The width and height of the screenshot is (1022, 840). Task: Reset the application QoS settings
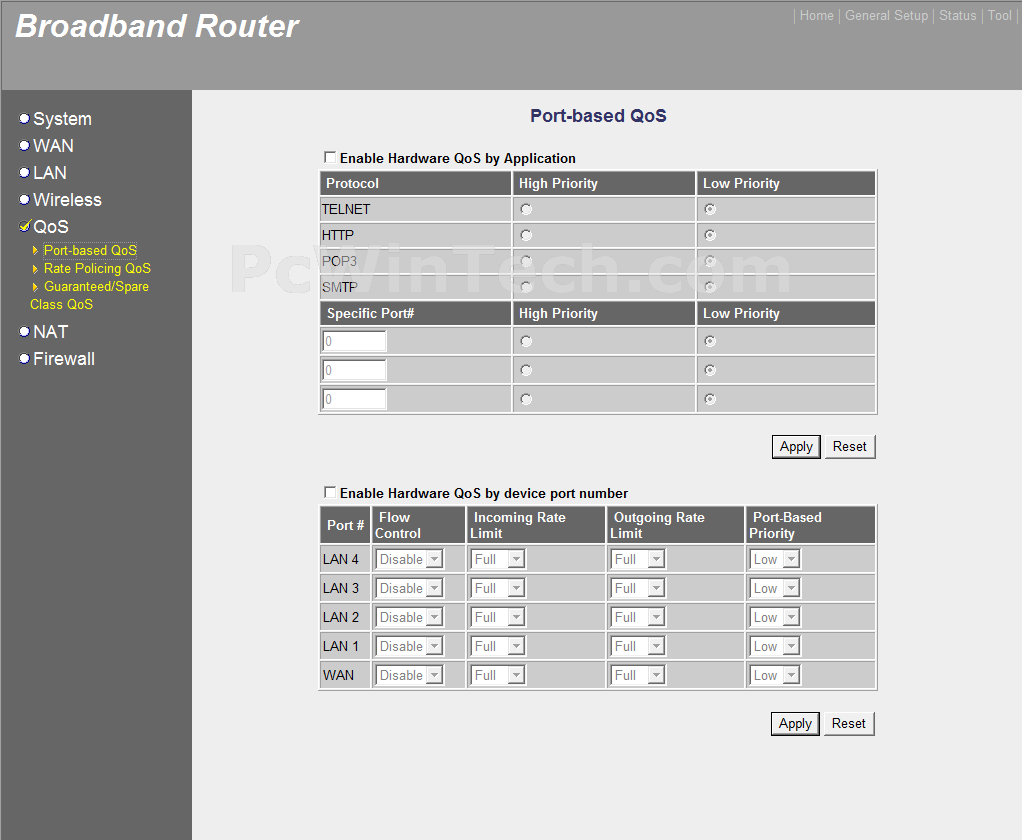[x=849, y=446]
